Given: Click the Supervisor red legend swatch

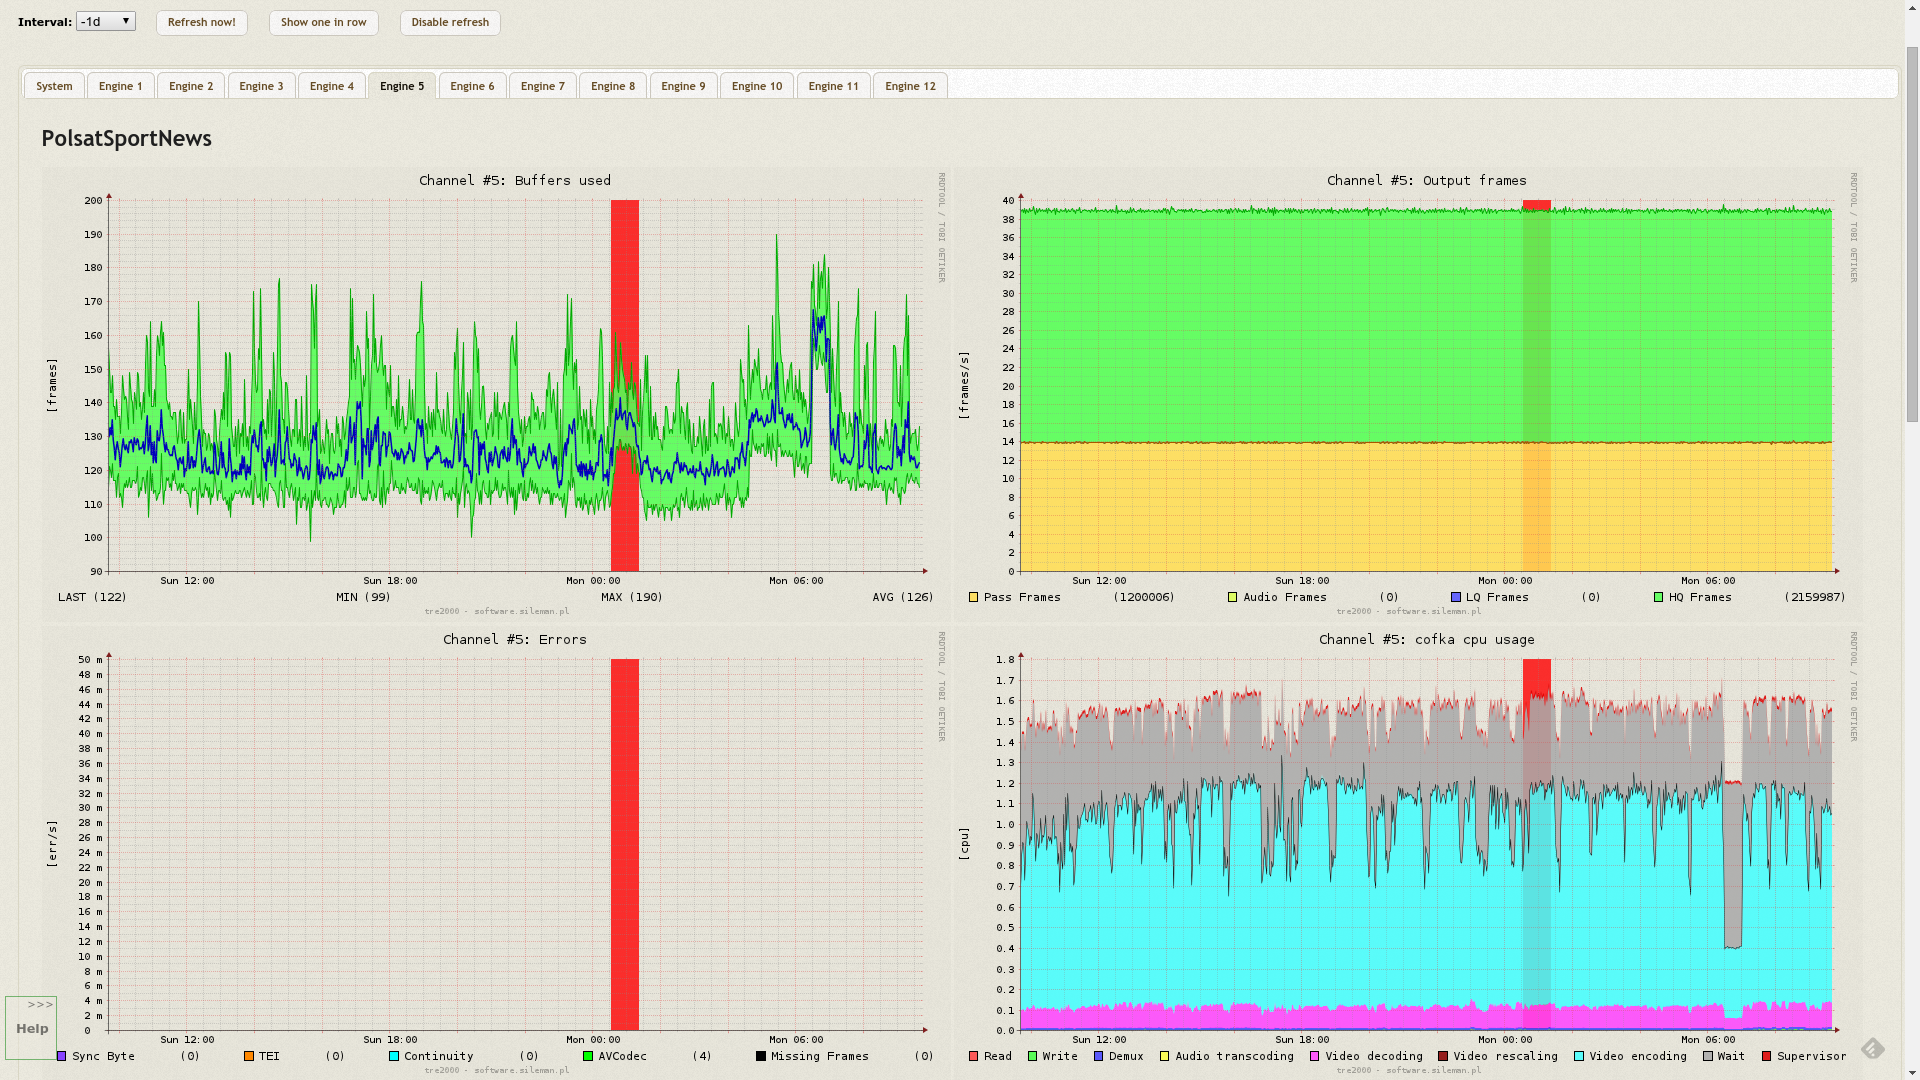Looking at the screenshot, I should point(1766,1056).
